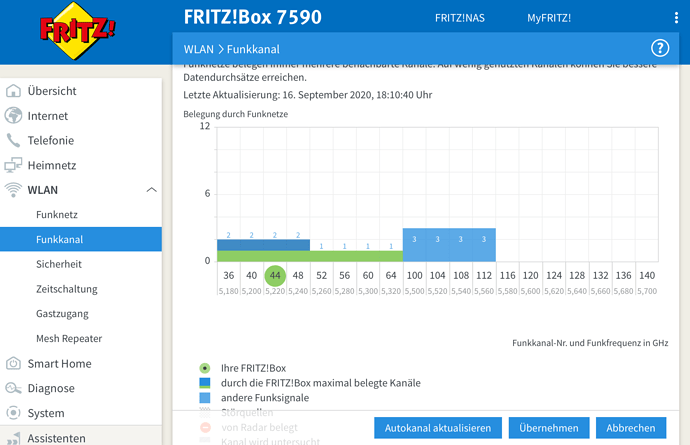690x445 pixels.
Task: Click Funkkanal in the breadcrumb
Action: point(253,49)
